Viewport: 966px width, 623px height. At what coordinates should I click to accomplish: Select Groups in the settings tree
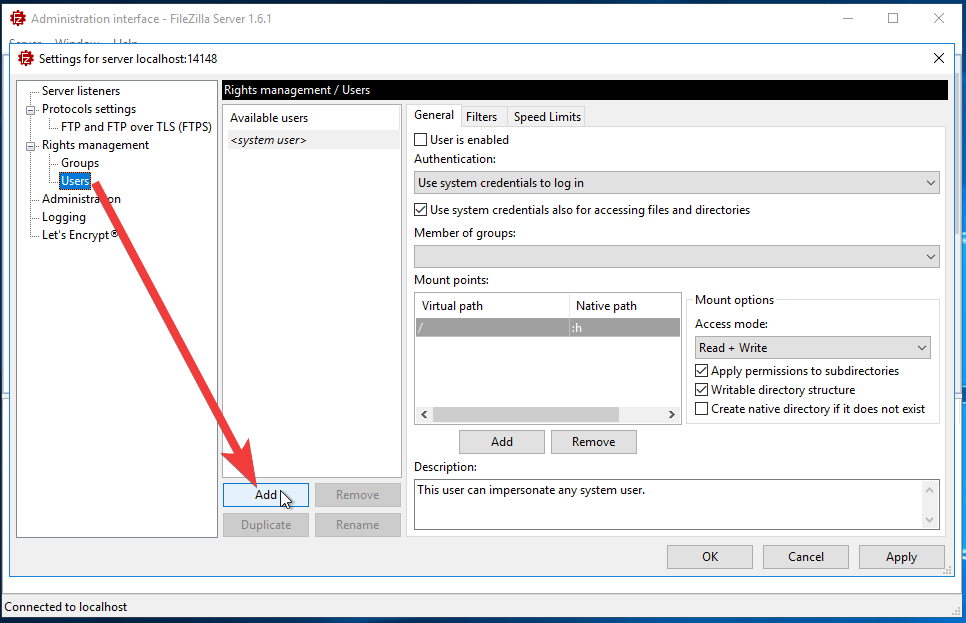80,163
